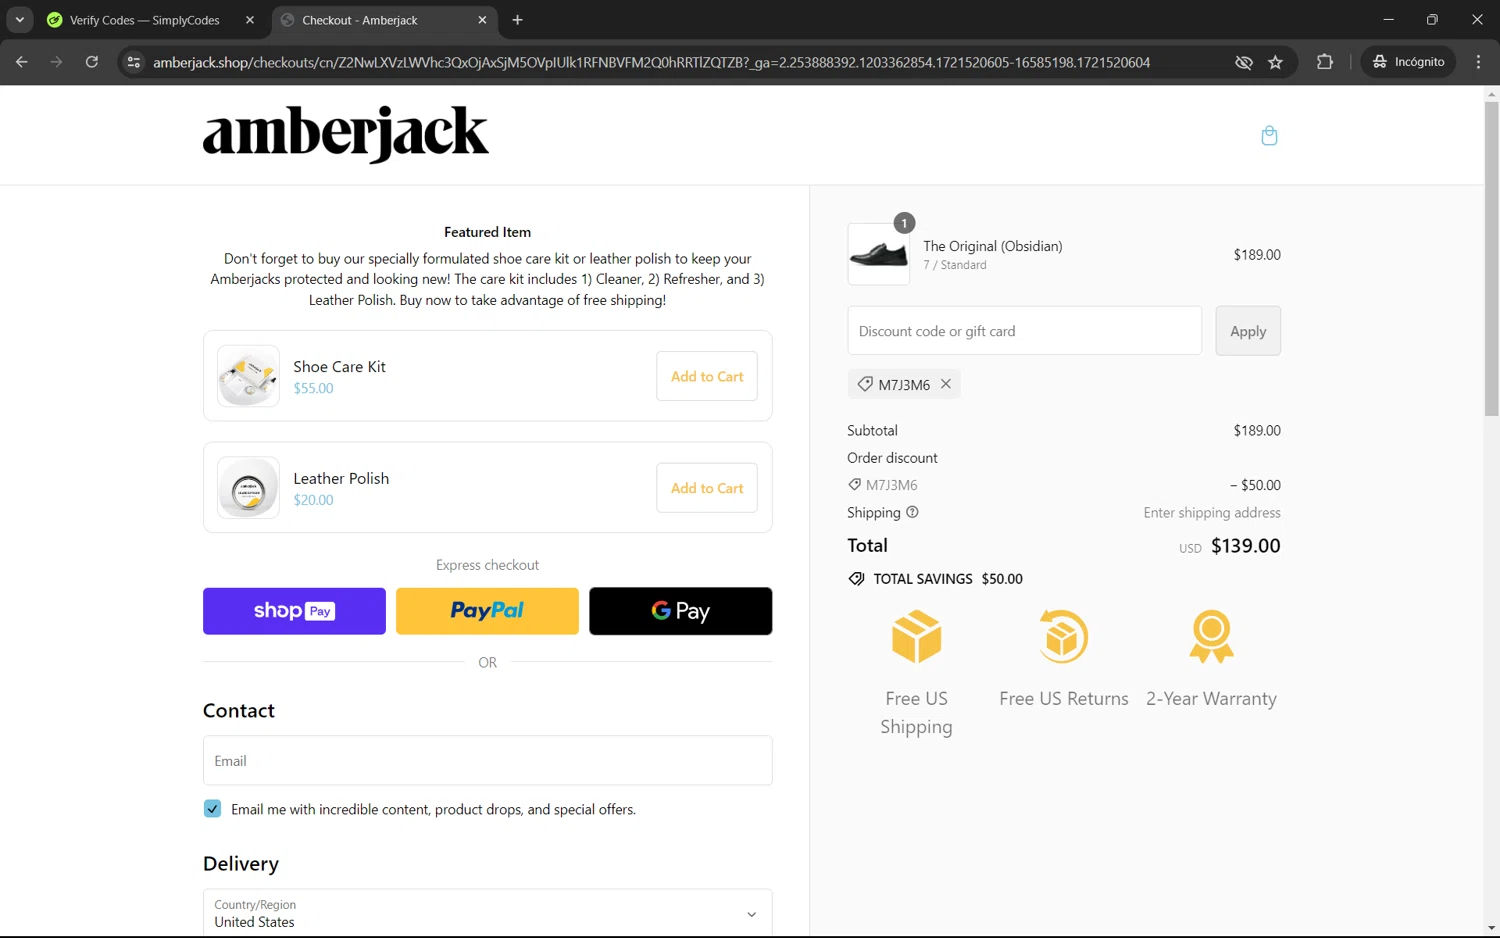
Task: Add Shoe Care Kit to cart
Action: click(707, 376)
